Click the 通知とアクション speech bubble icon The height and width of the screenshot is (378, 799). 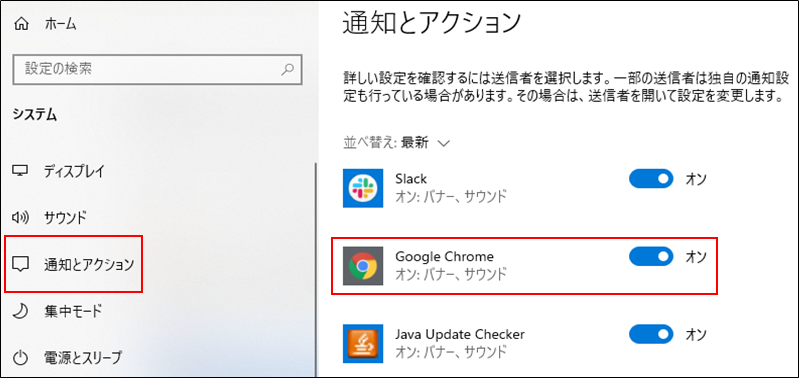click(20, 264)
